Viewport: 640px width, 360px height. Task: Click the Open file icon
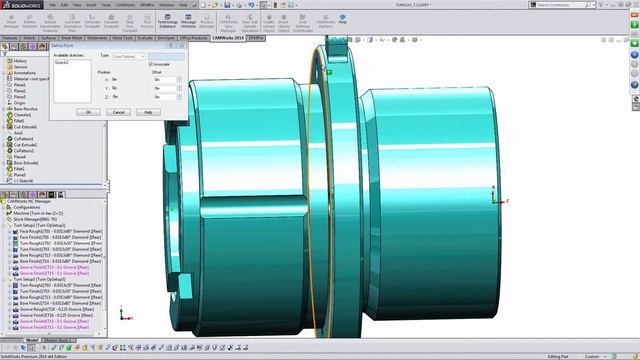tap(215, 5)
